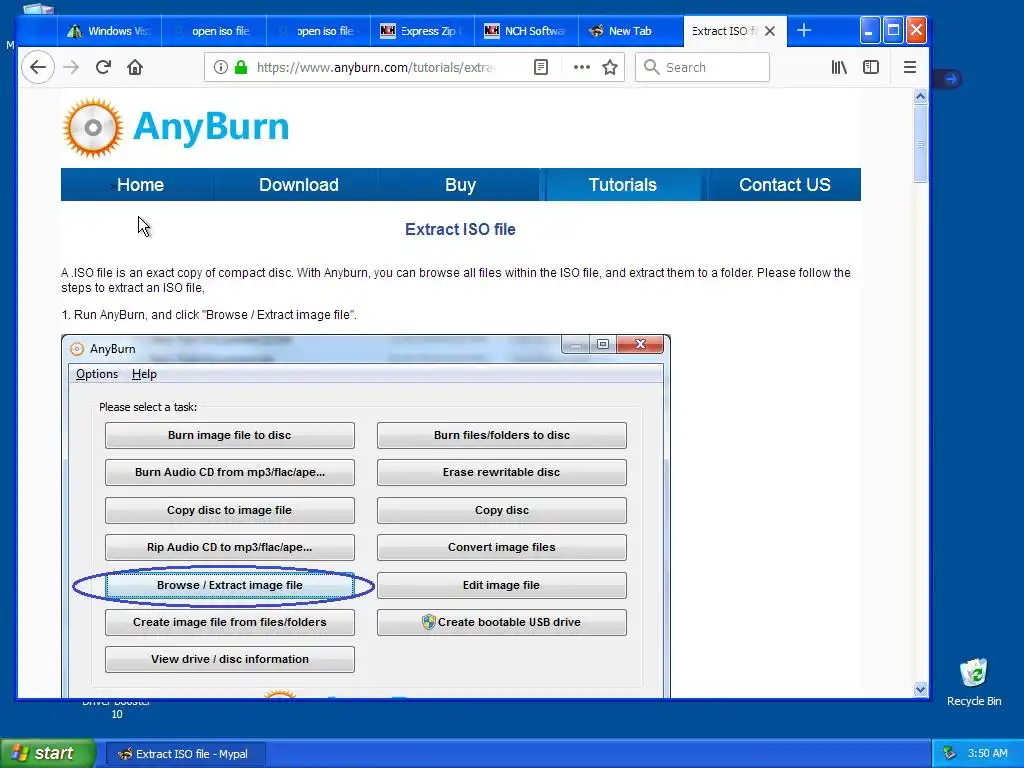The image size is (1024, 768).
Task: Click the page scrollbar up arrow
Action: (920, 97)
